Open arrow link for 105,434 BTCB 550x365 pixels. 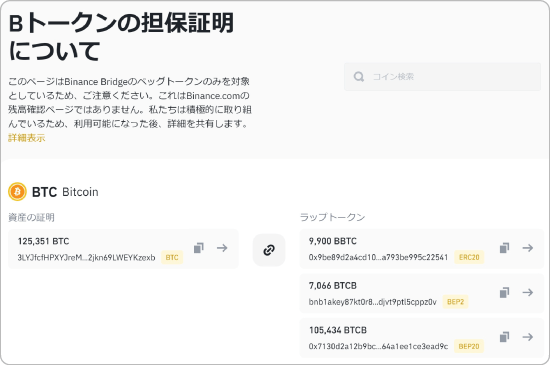(x=528, y=337)
